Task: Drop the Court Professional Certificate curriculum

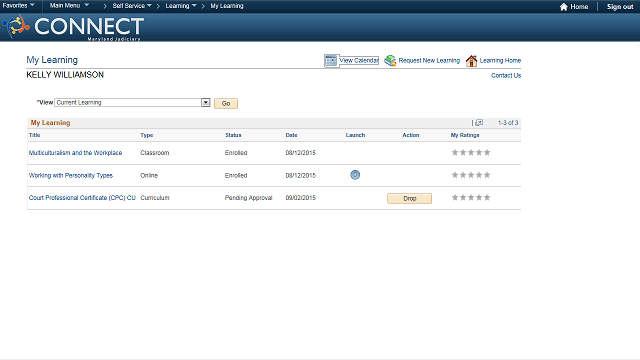Action: point(409,198)
